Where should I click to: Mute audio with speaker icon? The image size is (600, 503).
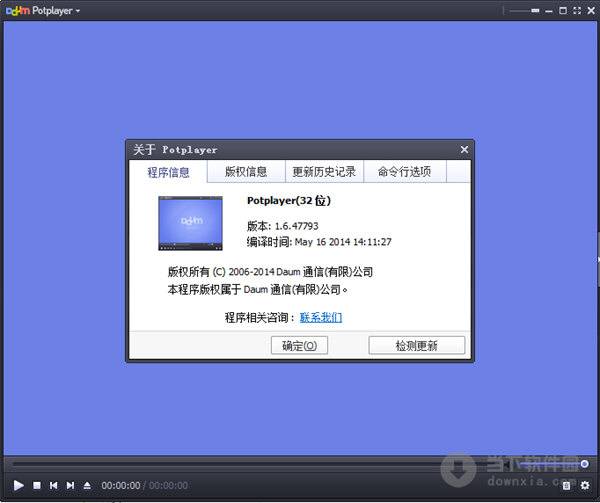[506, 465]
